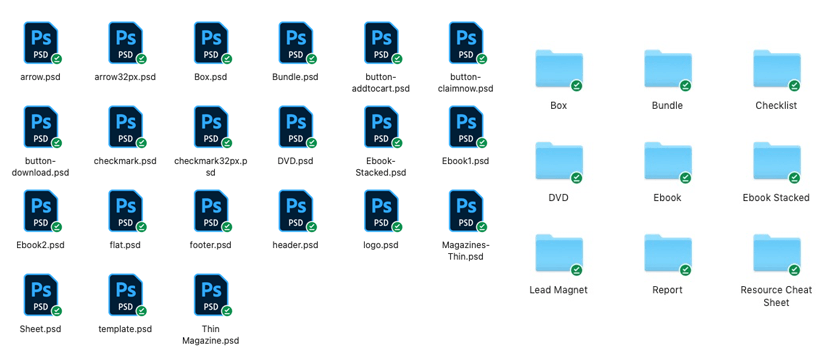Screen dimensions: 825x360
Task: Click the 'Bundle.psd' file name label
Action: coord(296,77)
